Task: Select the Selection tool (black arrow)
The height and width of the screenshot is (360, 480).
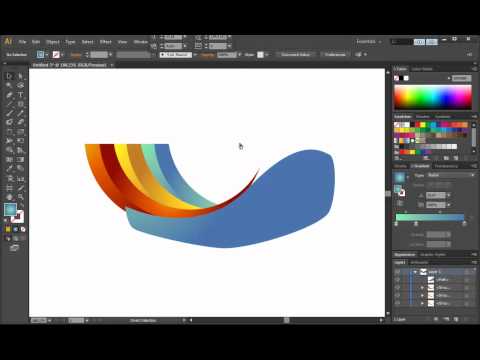Action: tap(9, 76)
